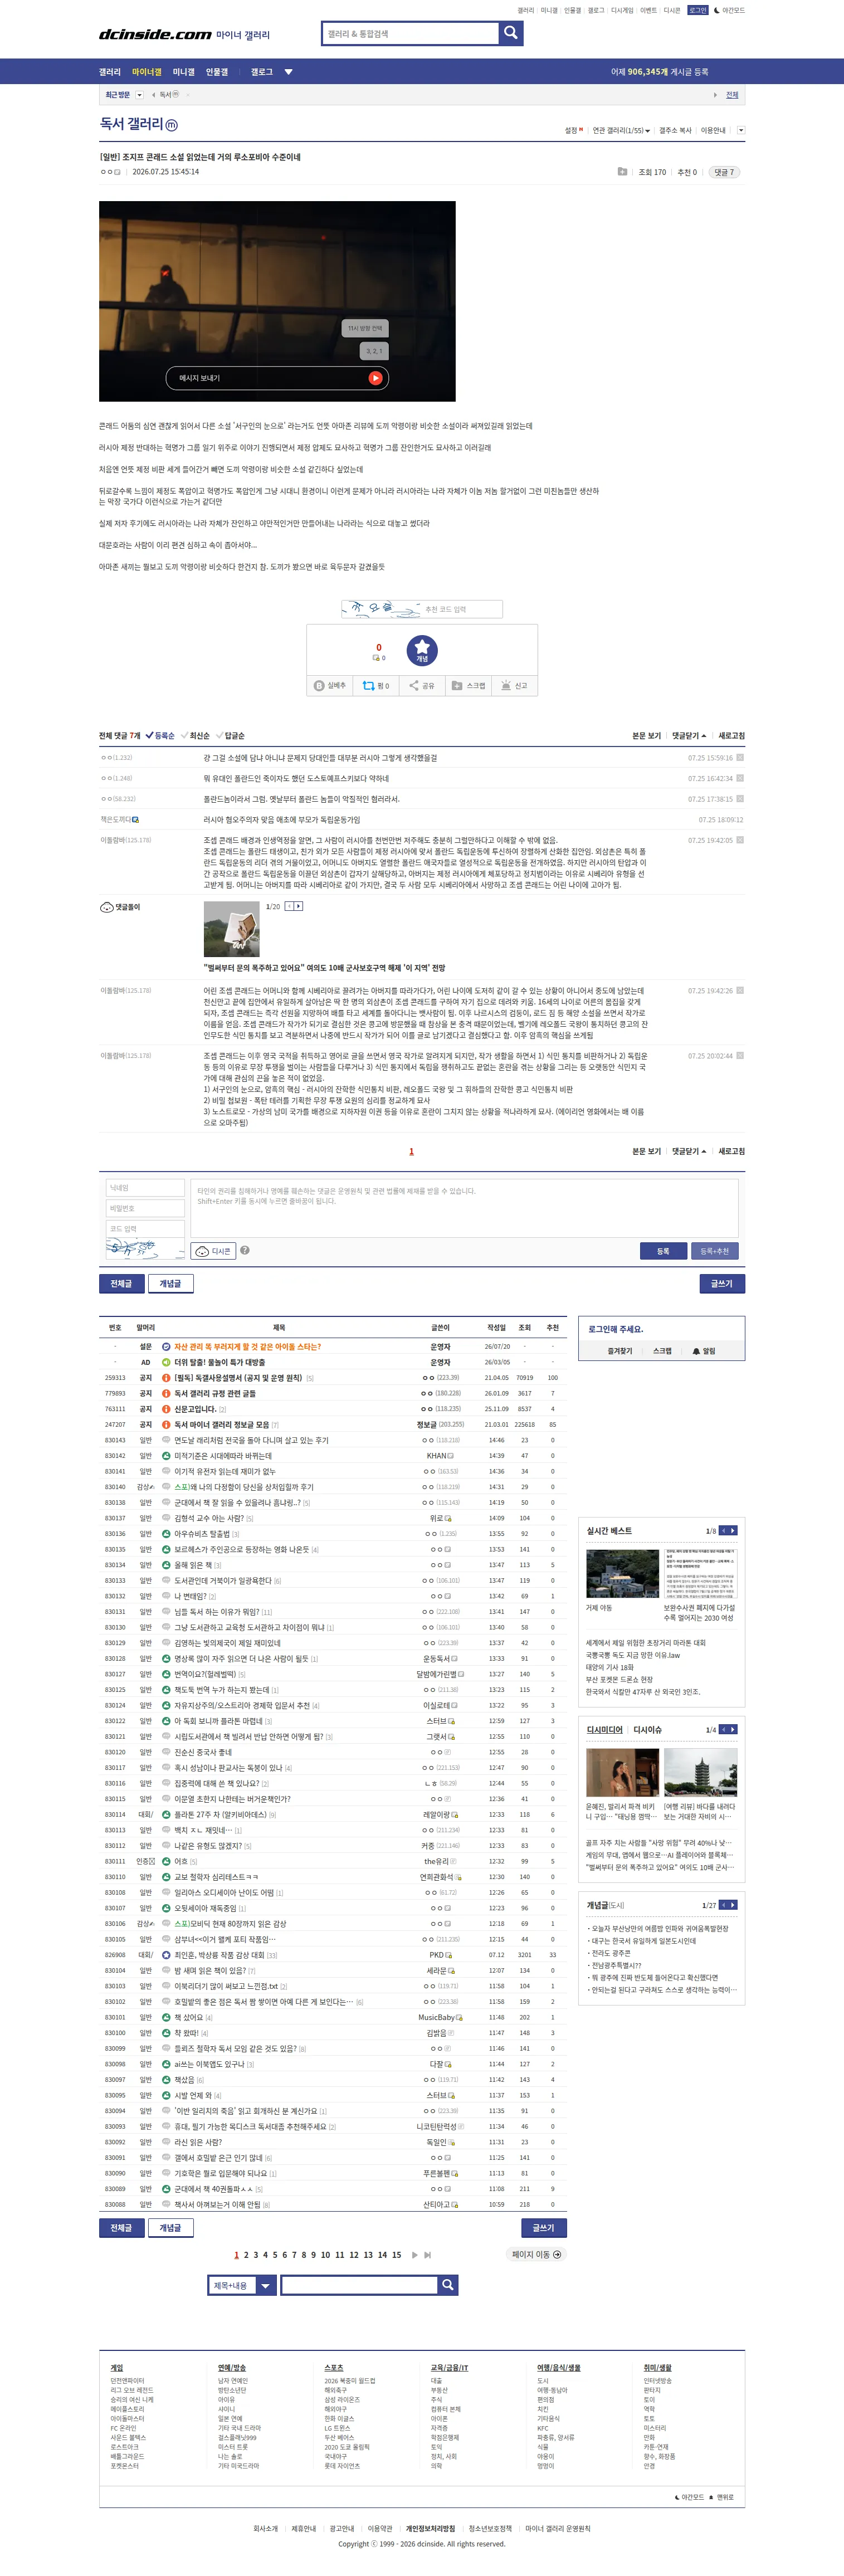Switch to the 개념글 tab above list
The image size is (844, 2576).
[x=171, y=1283]
